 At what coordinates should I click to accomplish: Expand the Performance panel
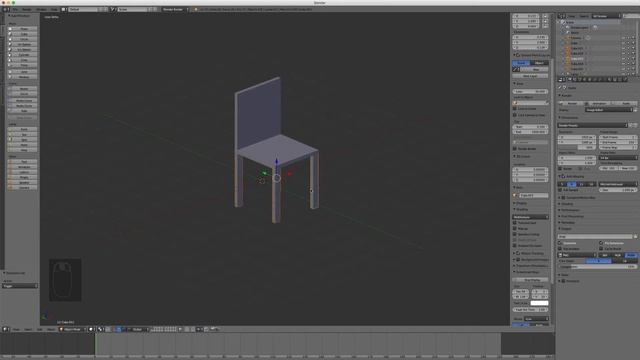click(570, 210)
